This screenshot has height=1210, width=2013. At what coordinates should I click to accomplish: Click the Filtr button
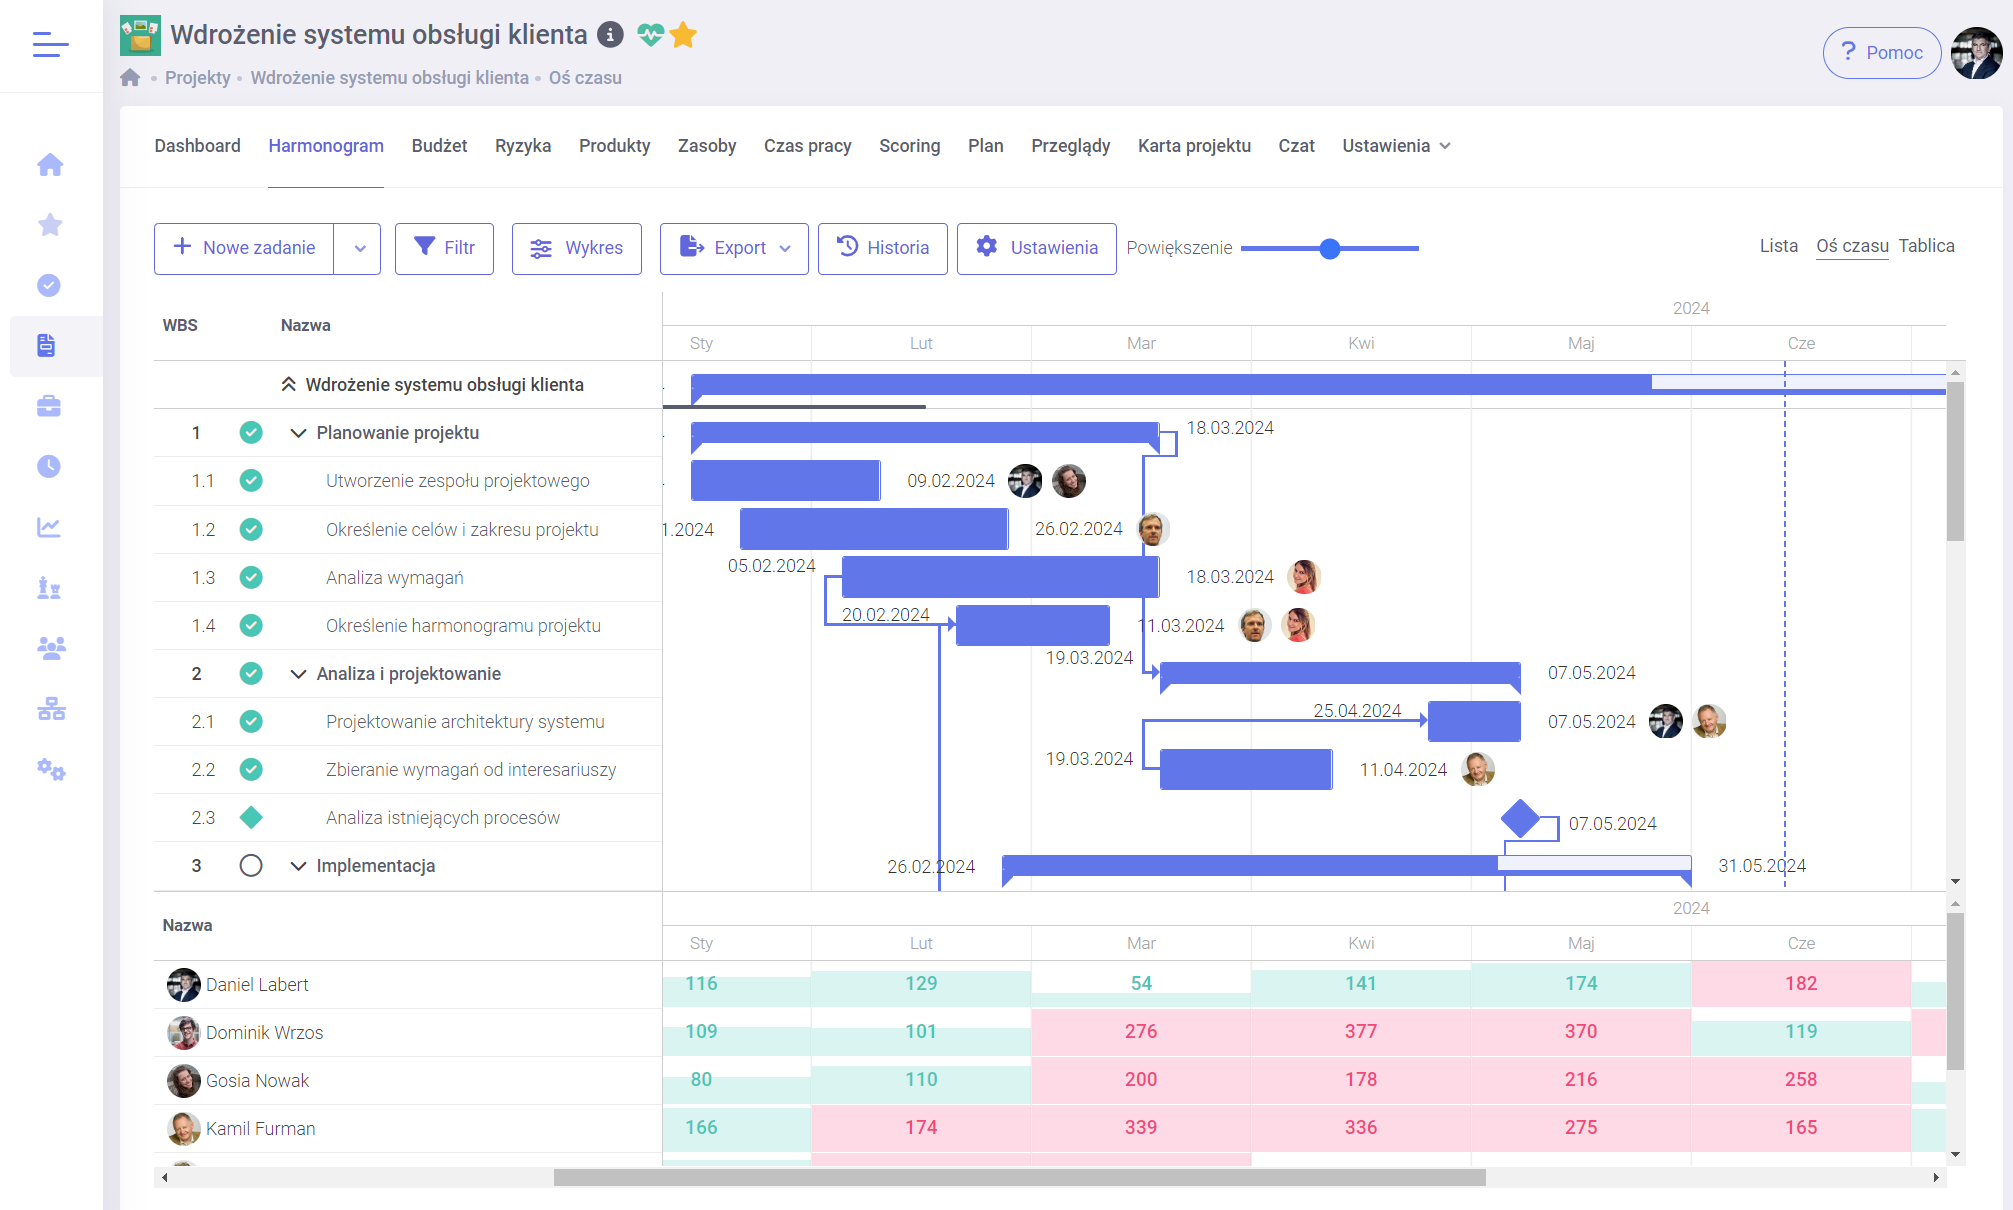pyautogui.click(x=444, y=249)
